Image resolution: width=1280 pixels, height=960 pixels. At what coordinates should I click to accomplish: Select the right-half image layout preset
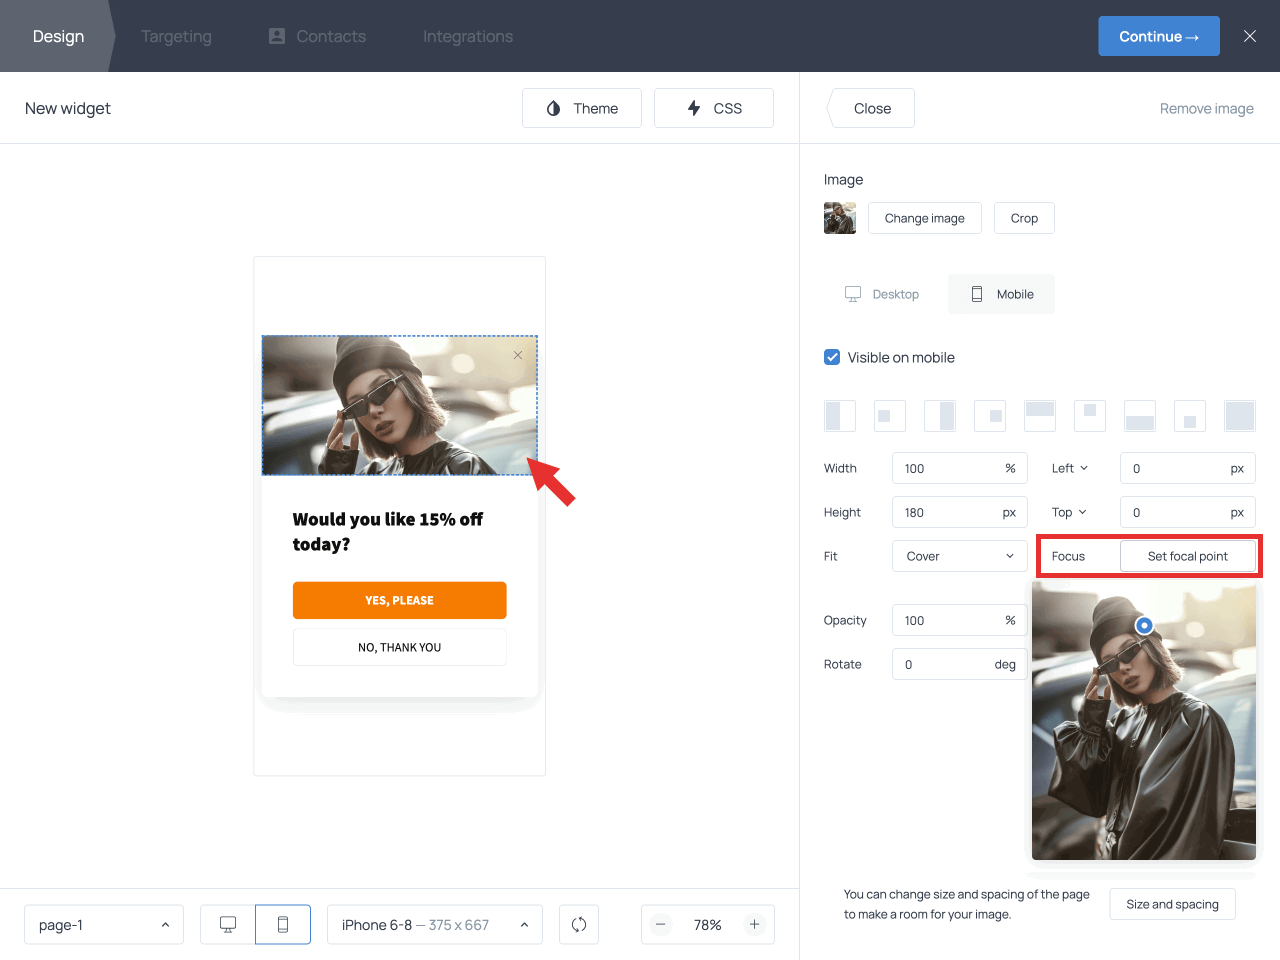[939, 416]
